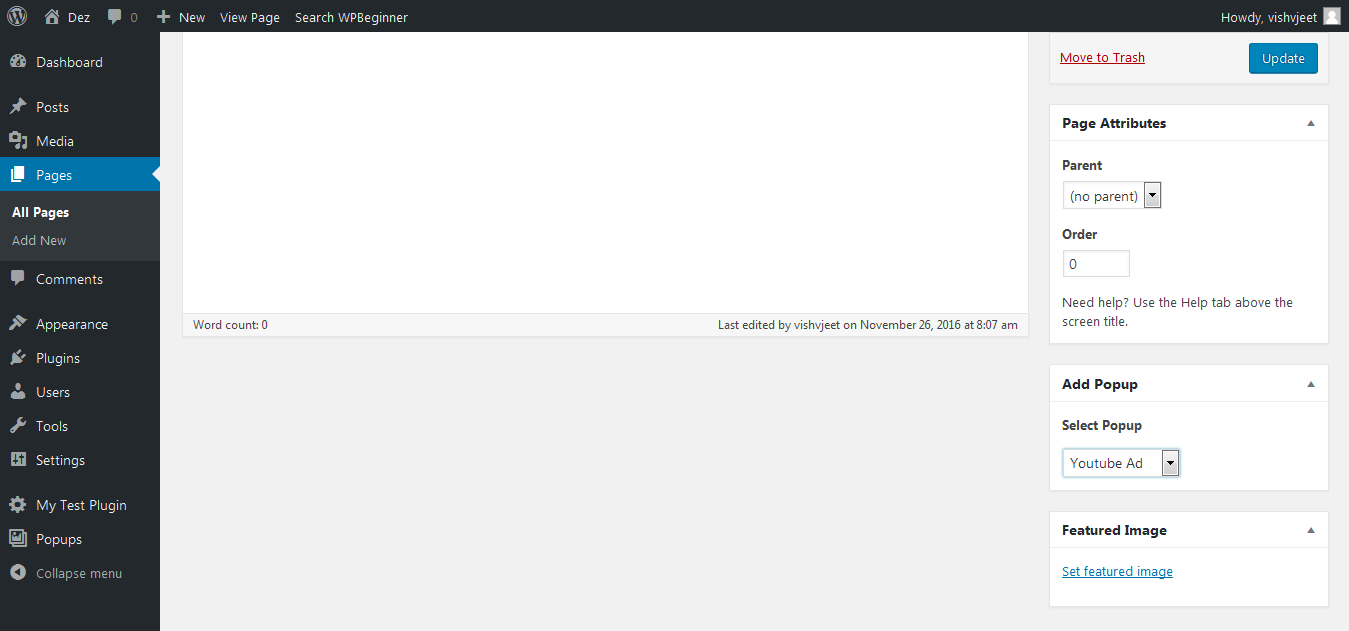Click the home icon beside Dez
The width and height of the screenshot is (1349, 631).
[52, 16]
